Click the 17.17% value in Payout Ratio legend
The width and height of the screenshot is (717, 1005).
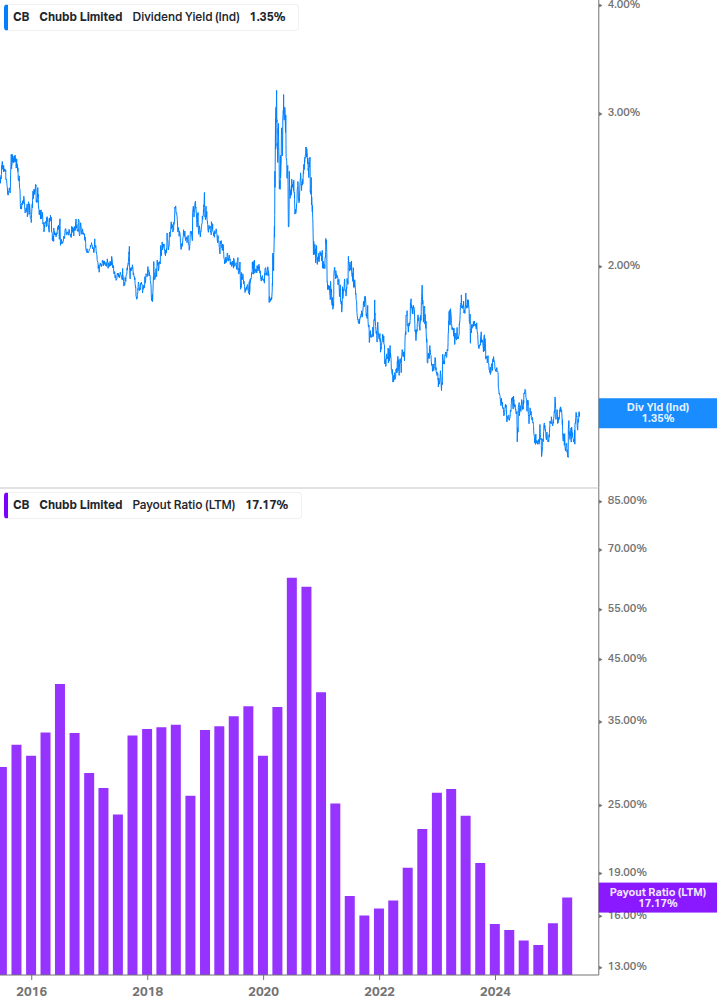tap(267, 505)
